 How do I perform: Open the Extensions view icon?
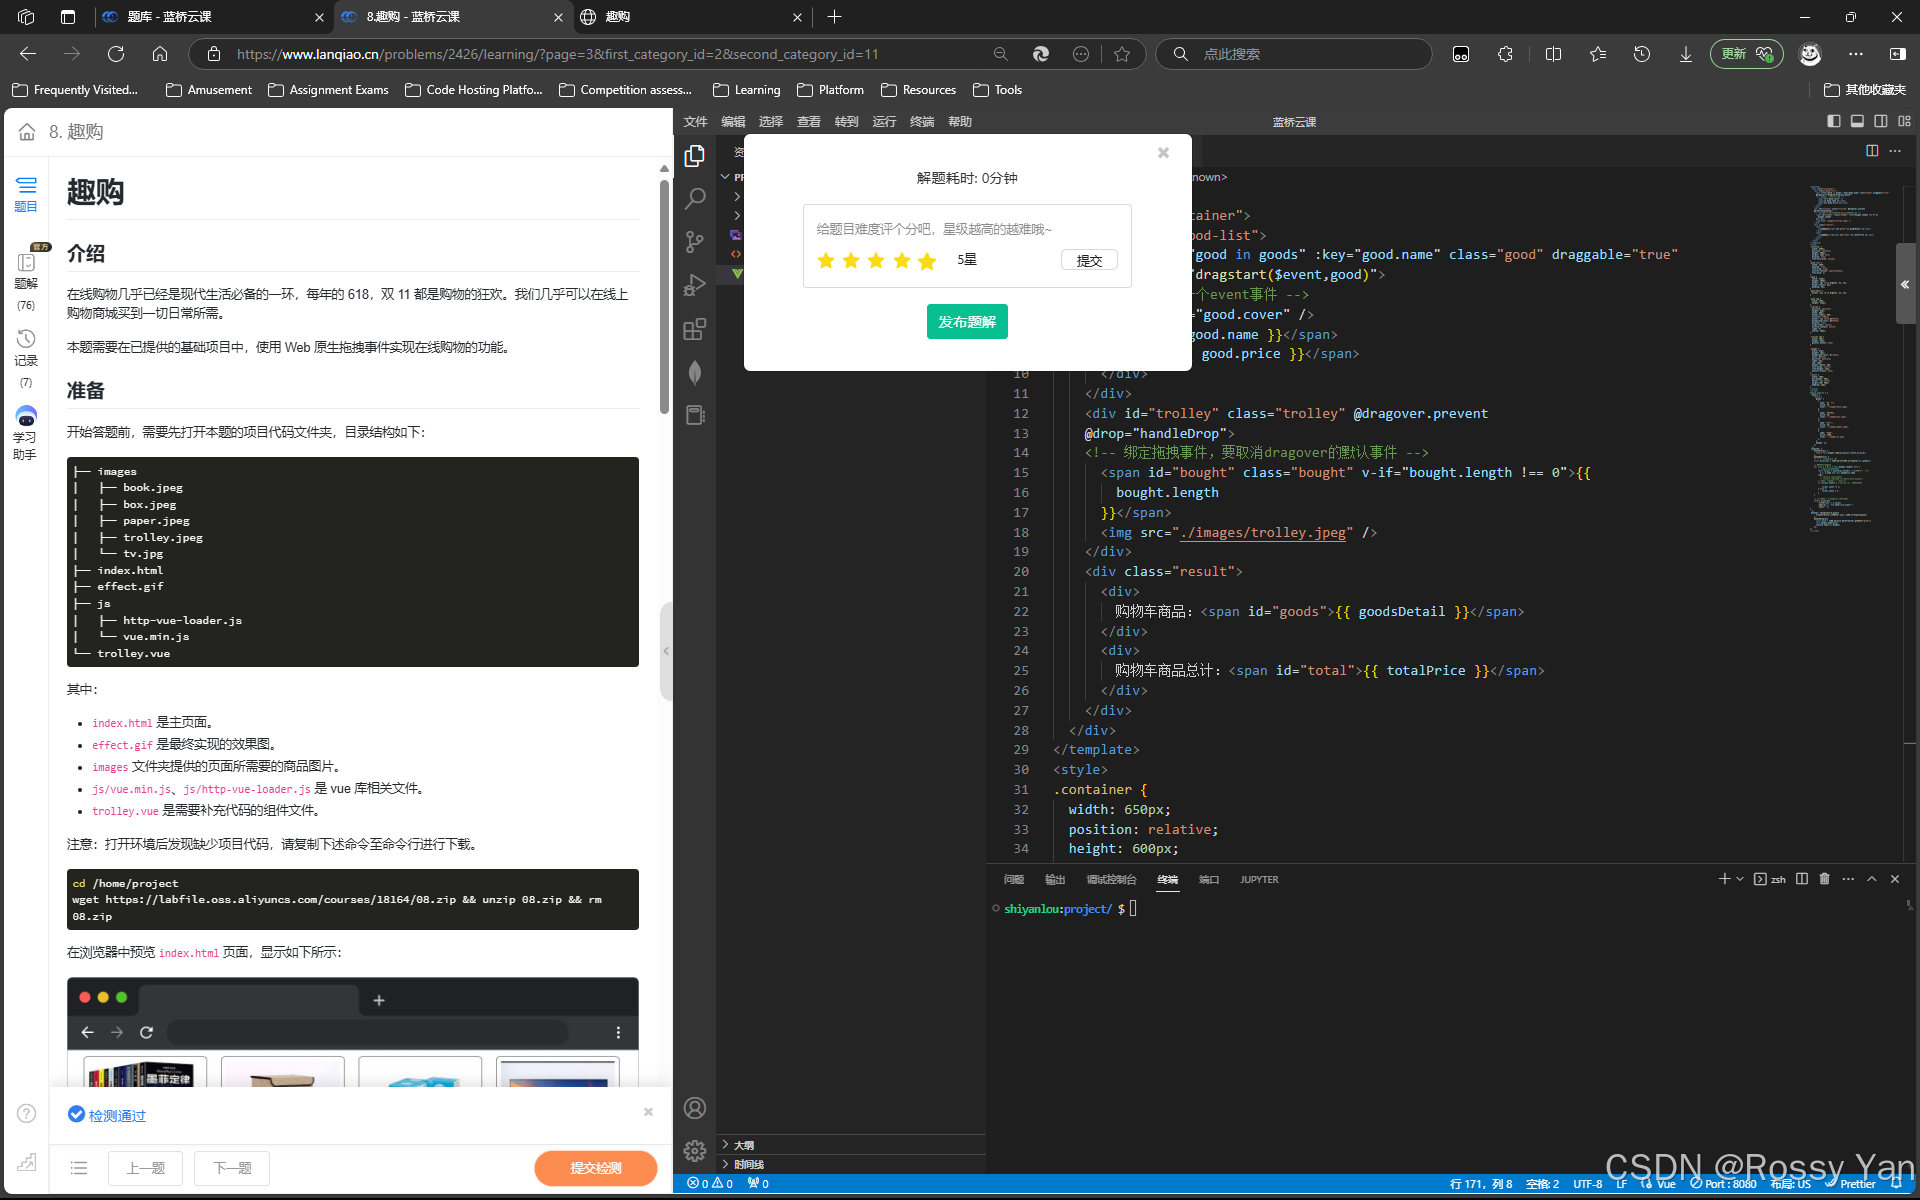coord(694,329)
